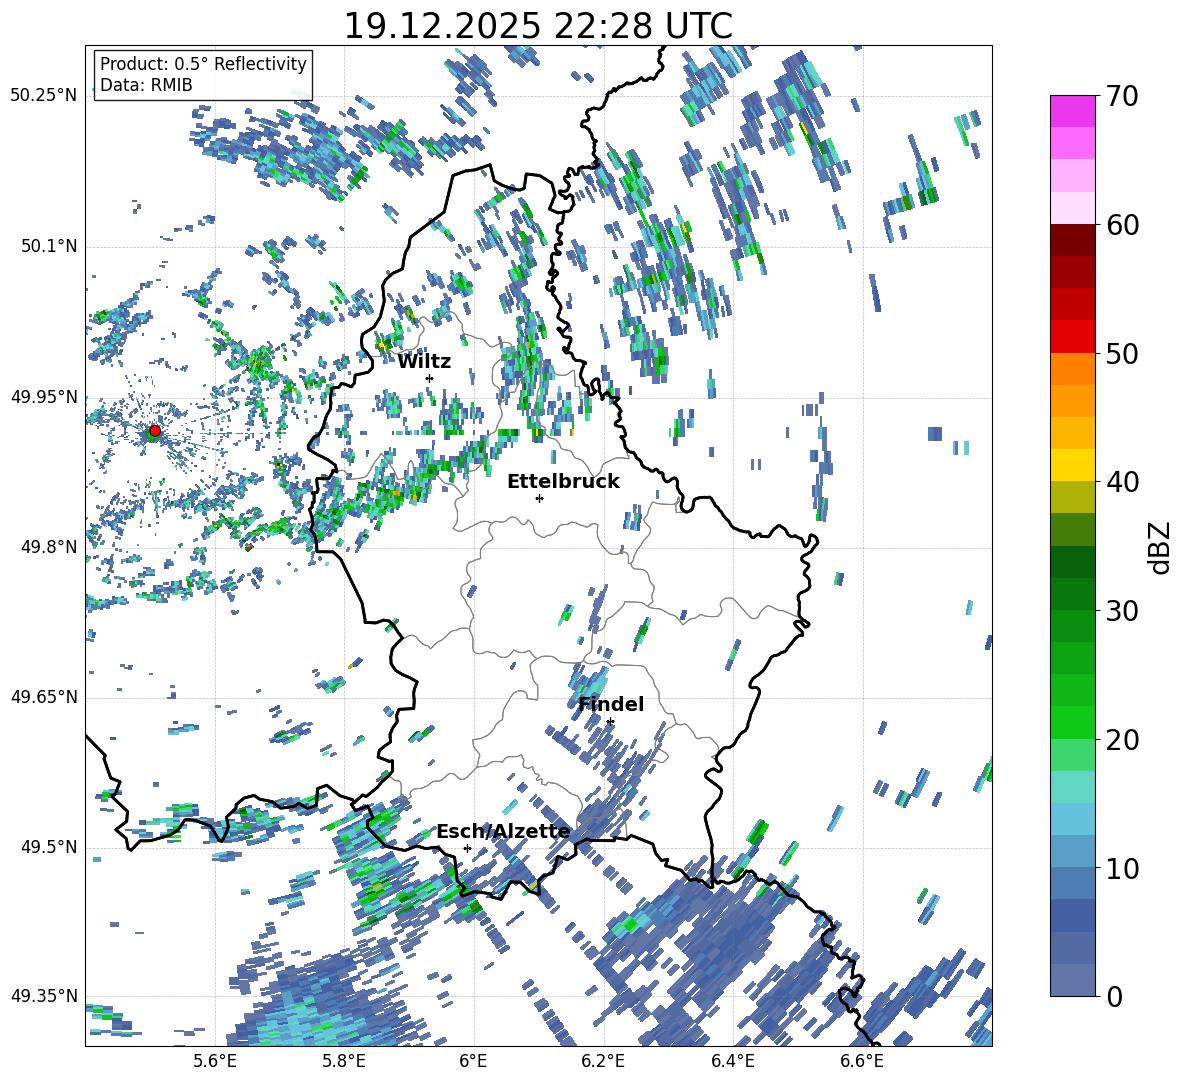Click the Esch/Alzette city label
The width and height of the screenshot is (1184, 1081).
pyautogui.click(x=503, y=832)
